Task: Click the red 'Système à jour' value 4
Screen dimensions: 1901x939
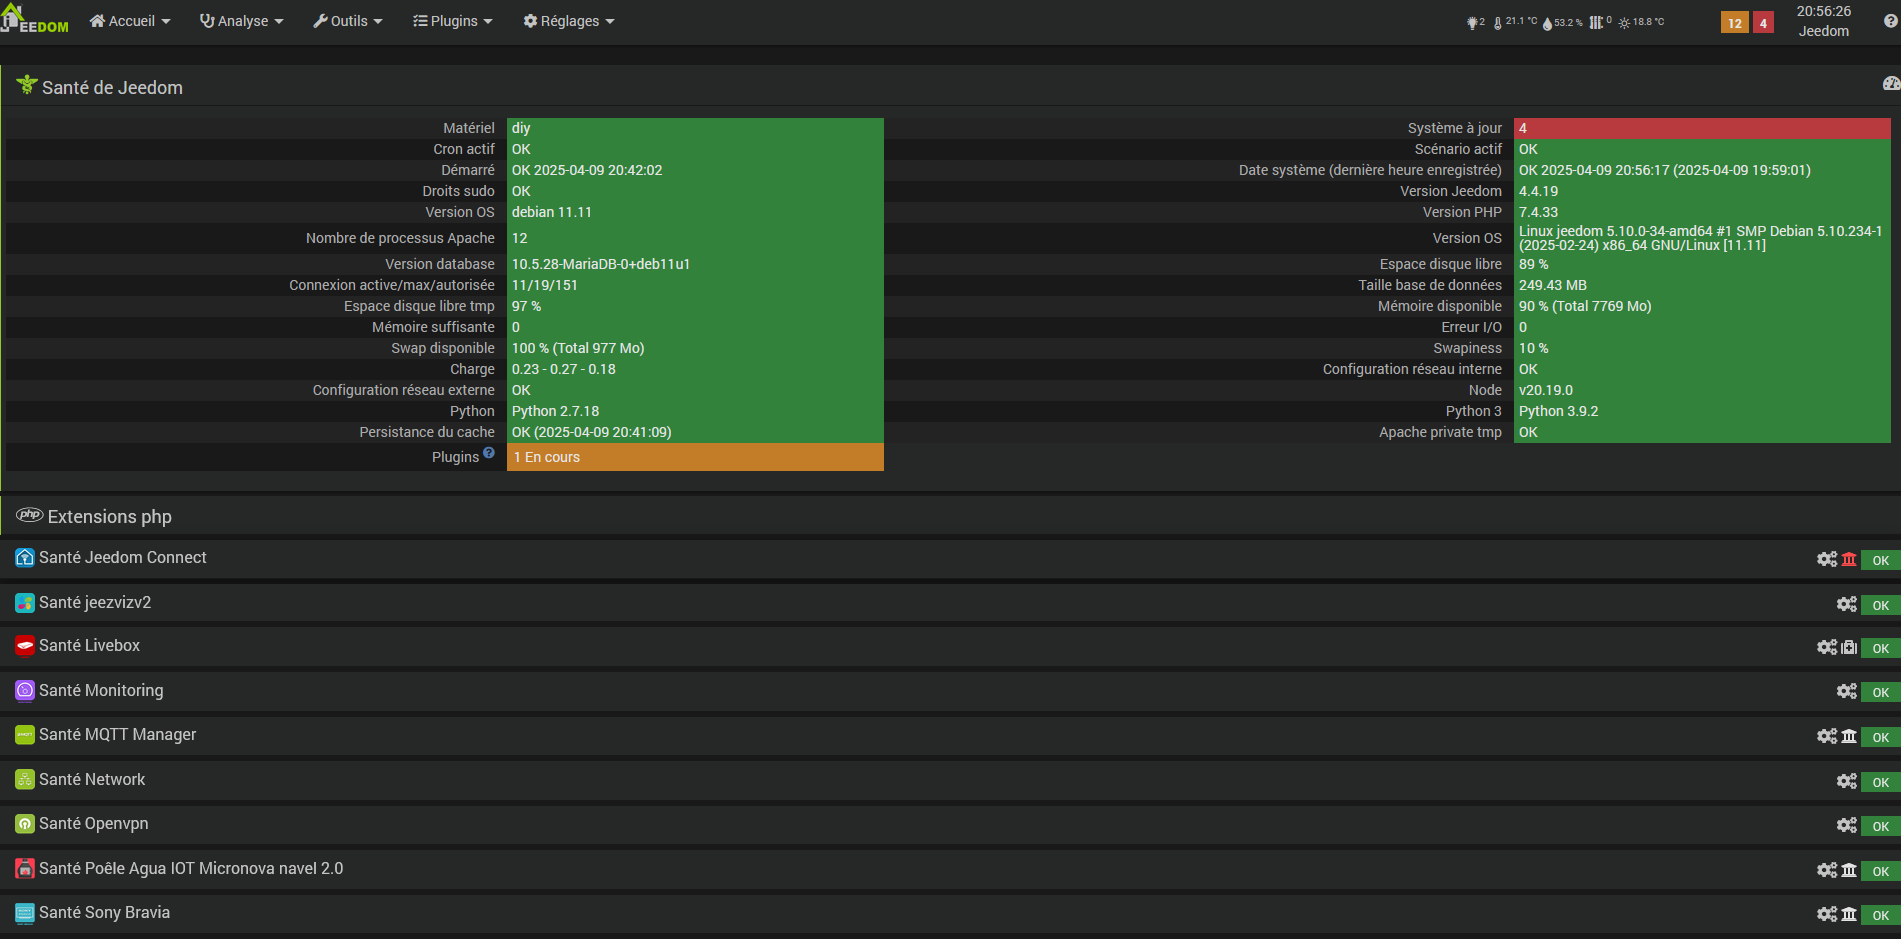Action: [1702, 128]
